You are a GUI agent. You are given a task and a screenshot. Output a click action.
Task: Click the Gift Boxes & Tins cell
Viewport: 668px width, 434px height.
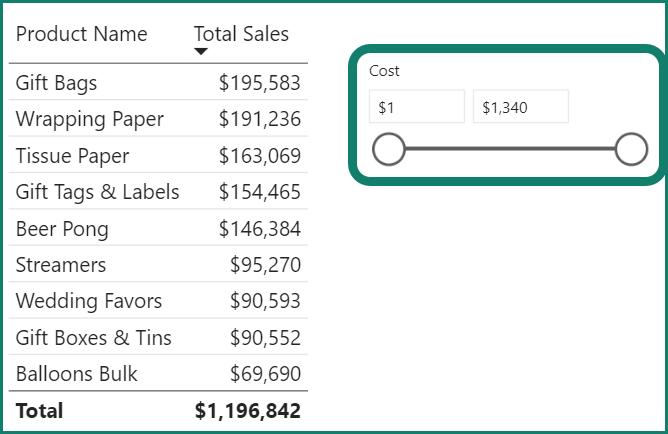pyautogui.click(x=93, y=338)
